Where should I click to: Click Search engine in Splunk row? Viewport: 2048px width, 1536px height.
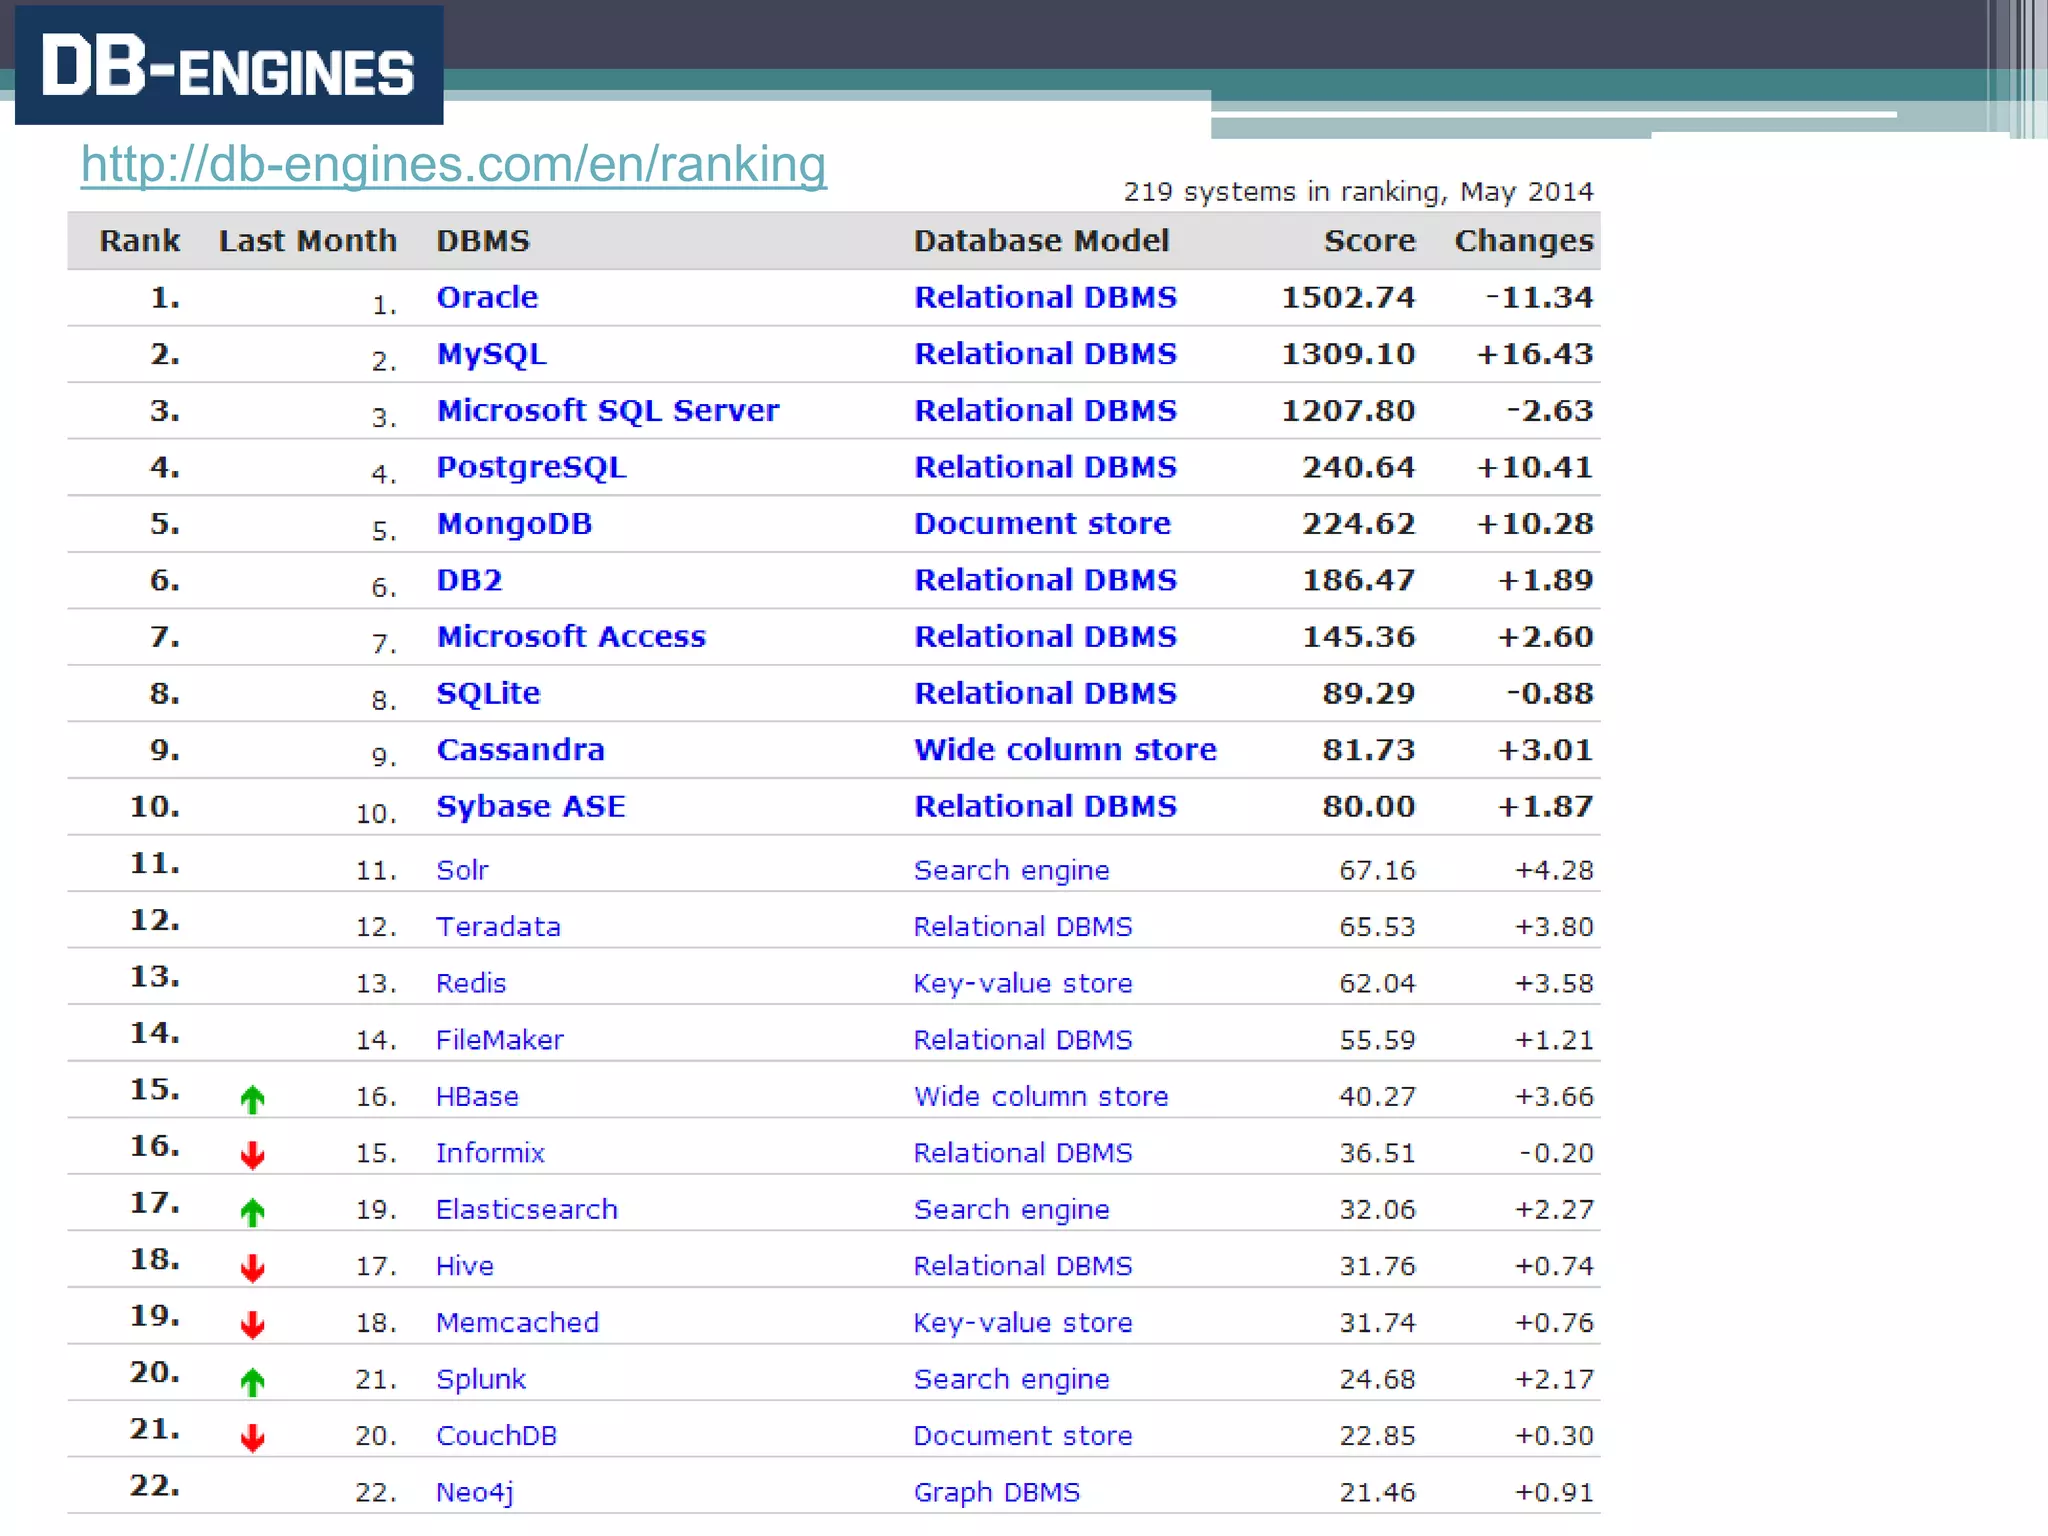(1012, 1380)
